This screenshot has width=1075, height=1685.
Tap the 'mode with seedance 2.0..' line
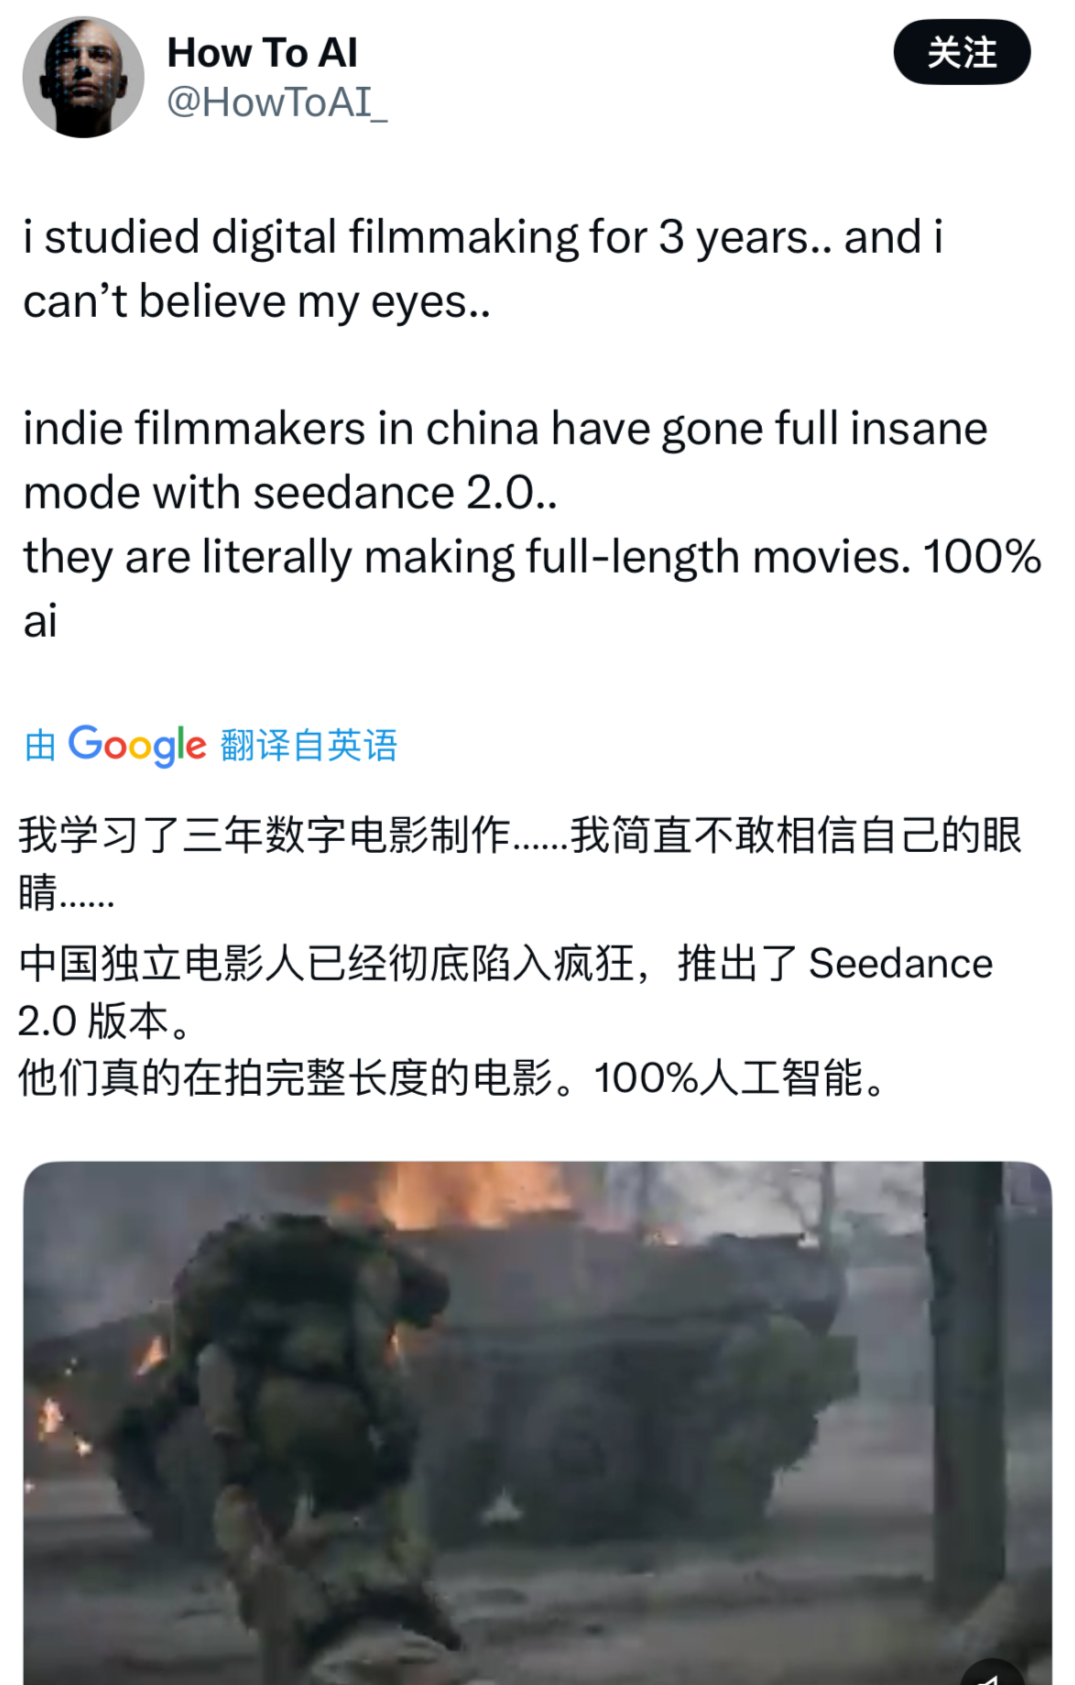pos(290,493)
